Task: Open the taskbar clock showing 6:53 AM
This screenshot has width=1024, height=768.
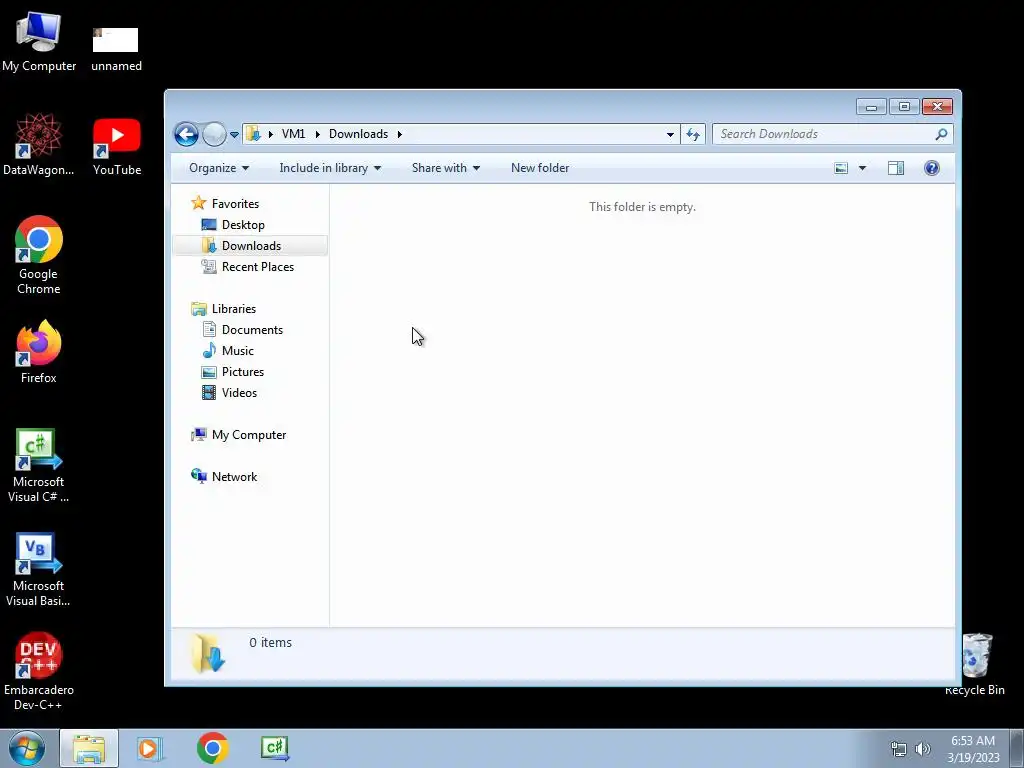Action: 973,749
